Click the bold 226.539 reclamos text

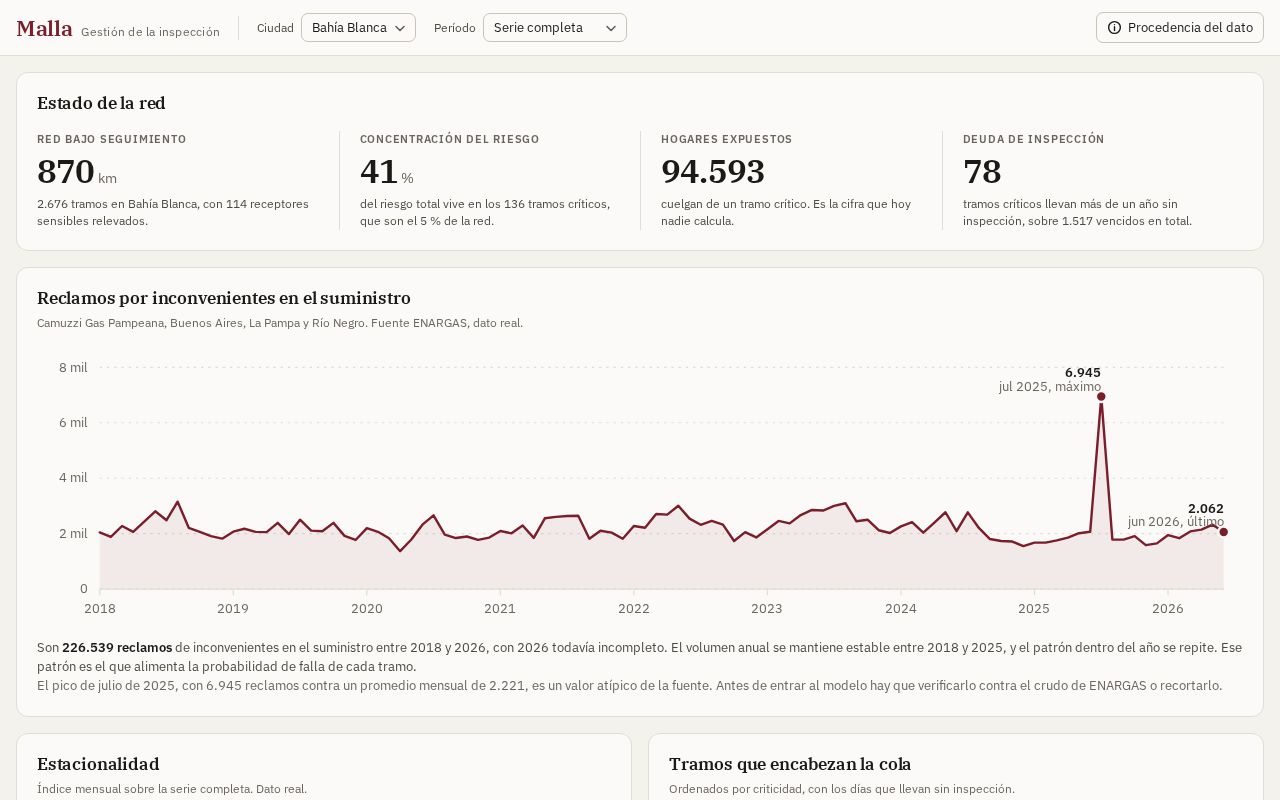pyautogui.click(x=117, y=647)
